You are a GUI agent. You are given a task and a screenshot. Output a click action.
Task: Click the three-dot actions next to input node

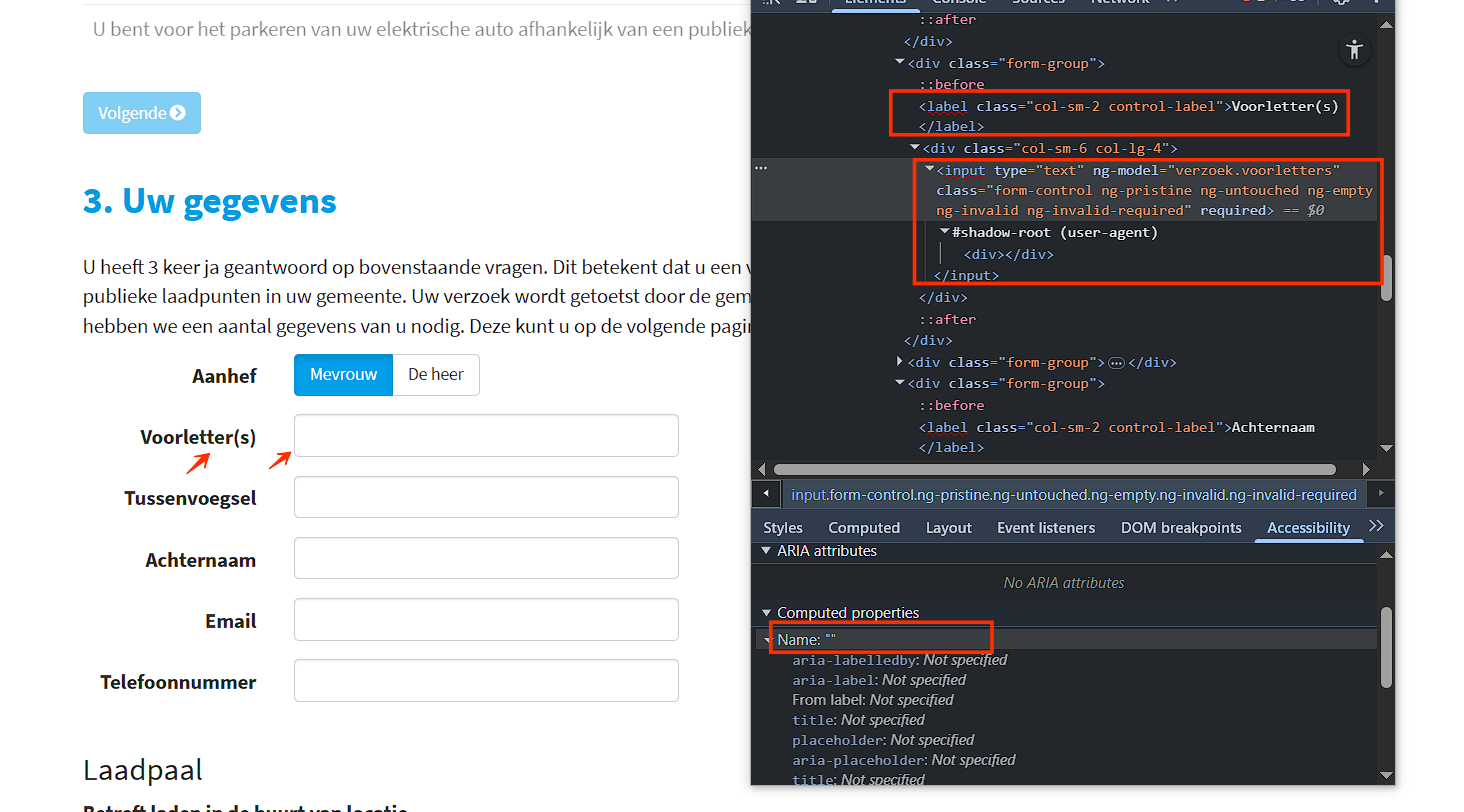point(761,169)
